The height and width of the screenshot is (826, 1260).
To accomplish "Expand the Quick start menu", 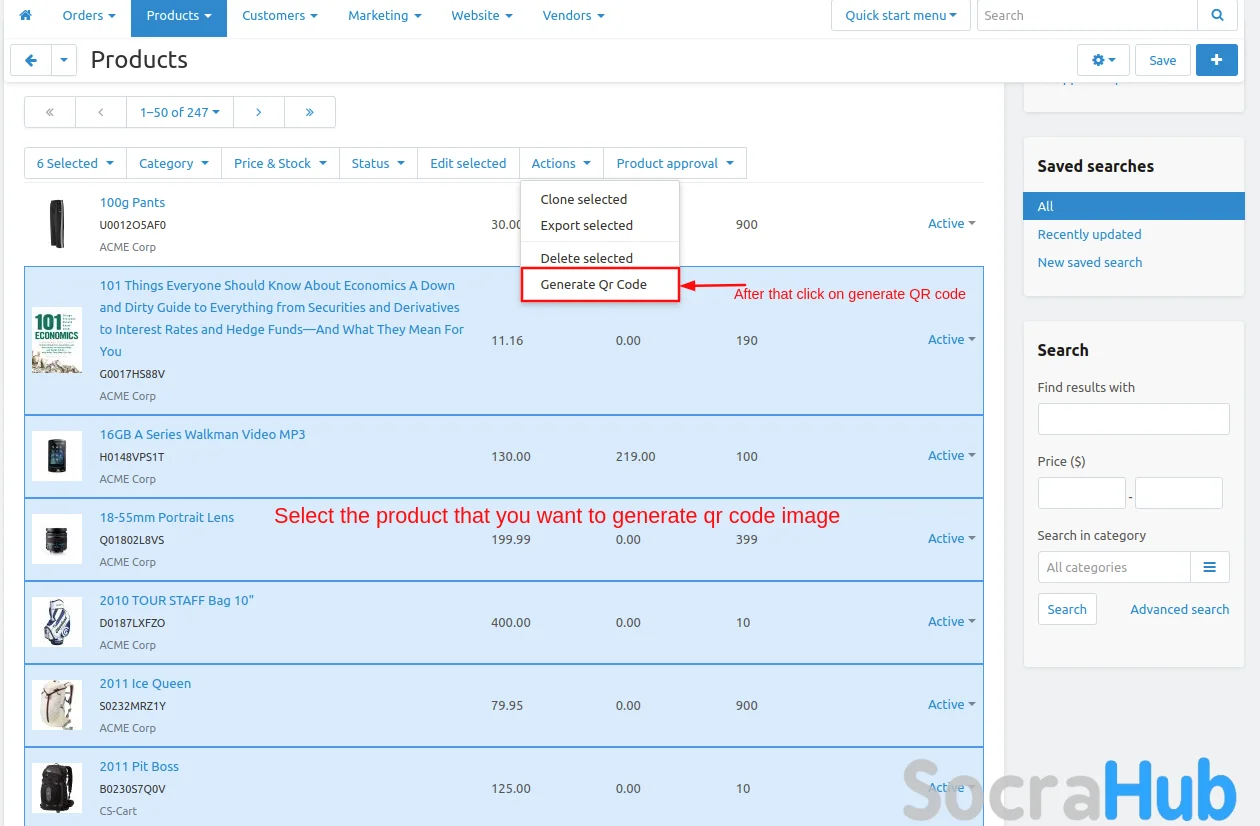I will click(x=900, y=16).
